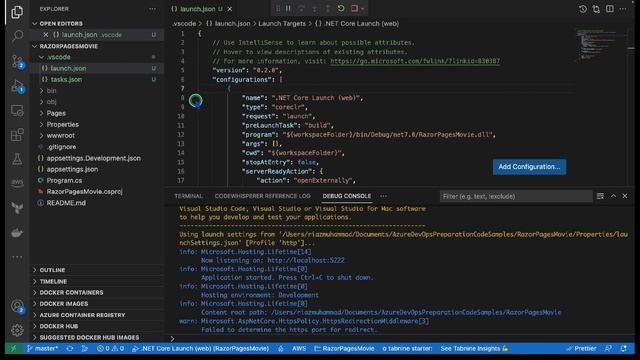
Task: Stop the debugging session
Action: point(354,9)
